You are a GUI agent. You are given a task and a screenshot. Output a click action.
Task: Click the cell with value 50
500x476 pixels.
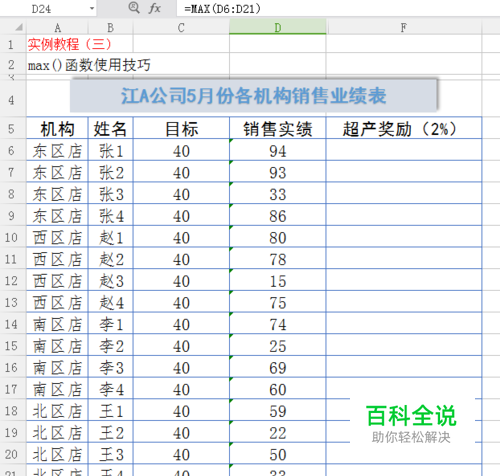point(278,454)
